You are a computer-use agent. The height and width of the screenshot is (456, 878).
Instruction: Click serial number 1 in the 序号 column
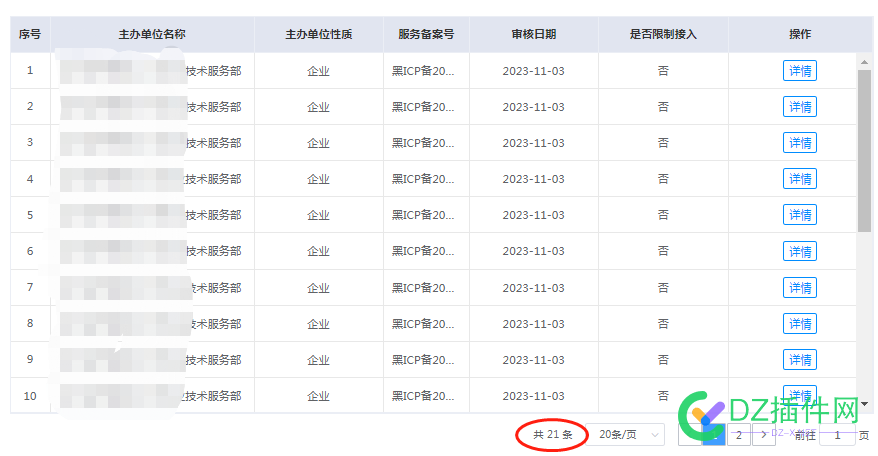[30, 71]
